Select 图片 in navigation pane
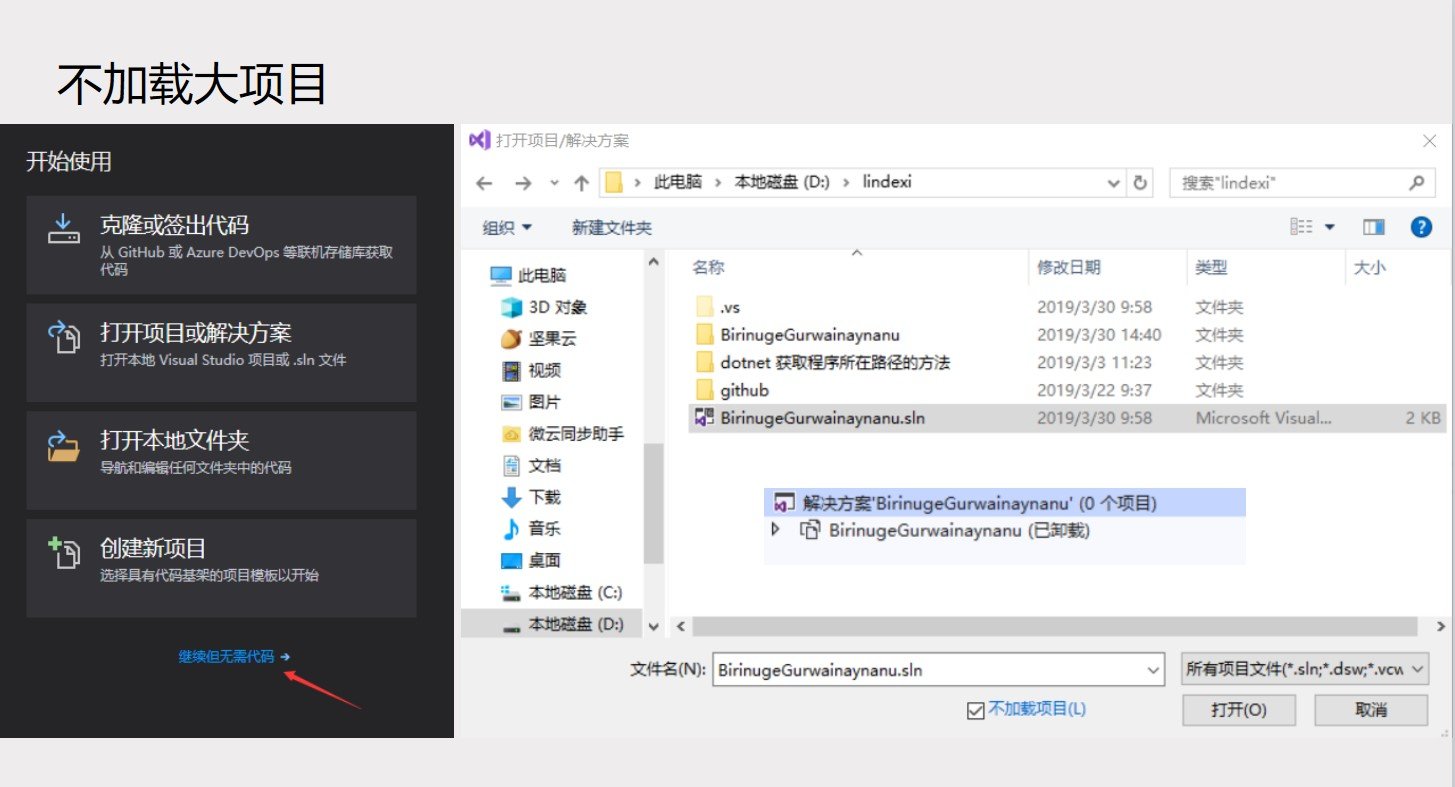The width and height of the screenshot is (1455, 787). click(x=531, y=402)
